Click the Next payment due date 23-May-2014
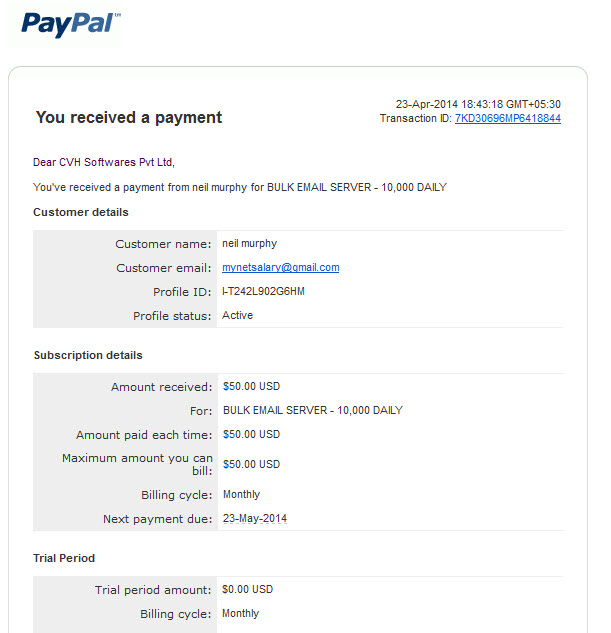The width and height of the screenshot is (611, 633). coord(255,518)
